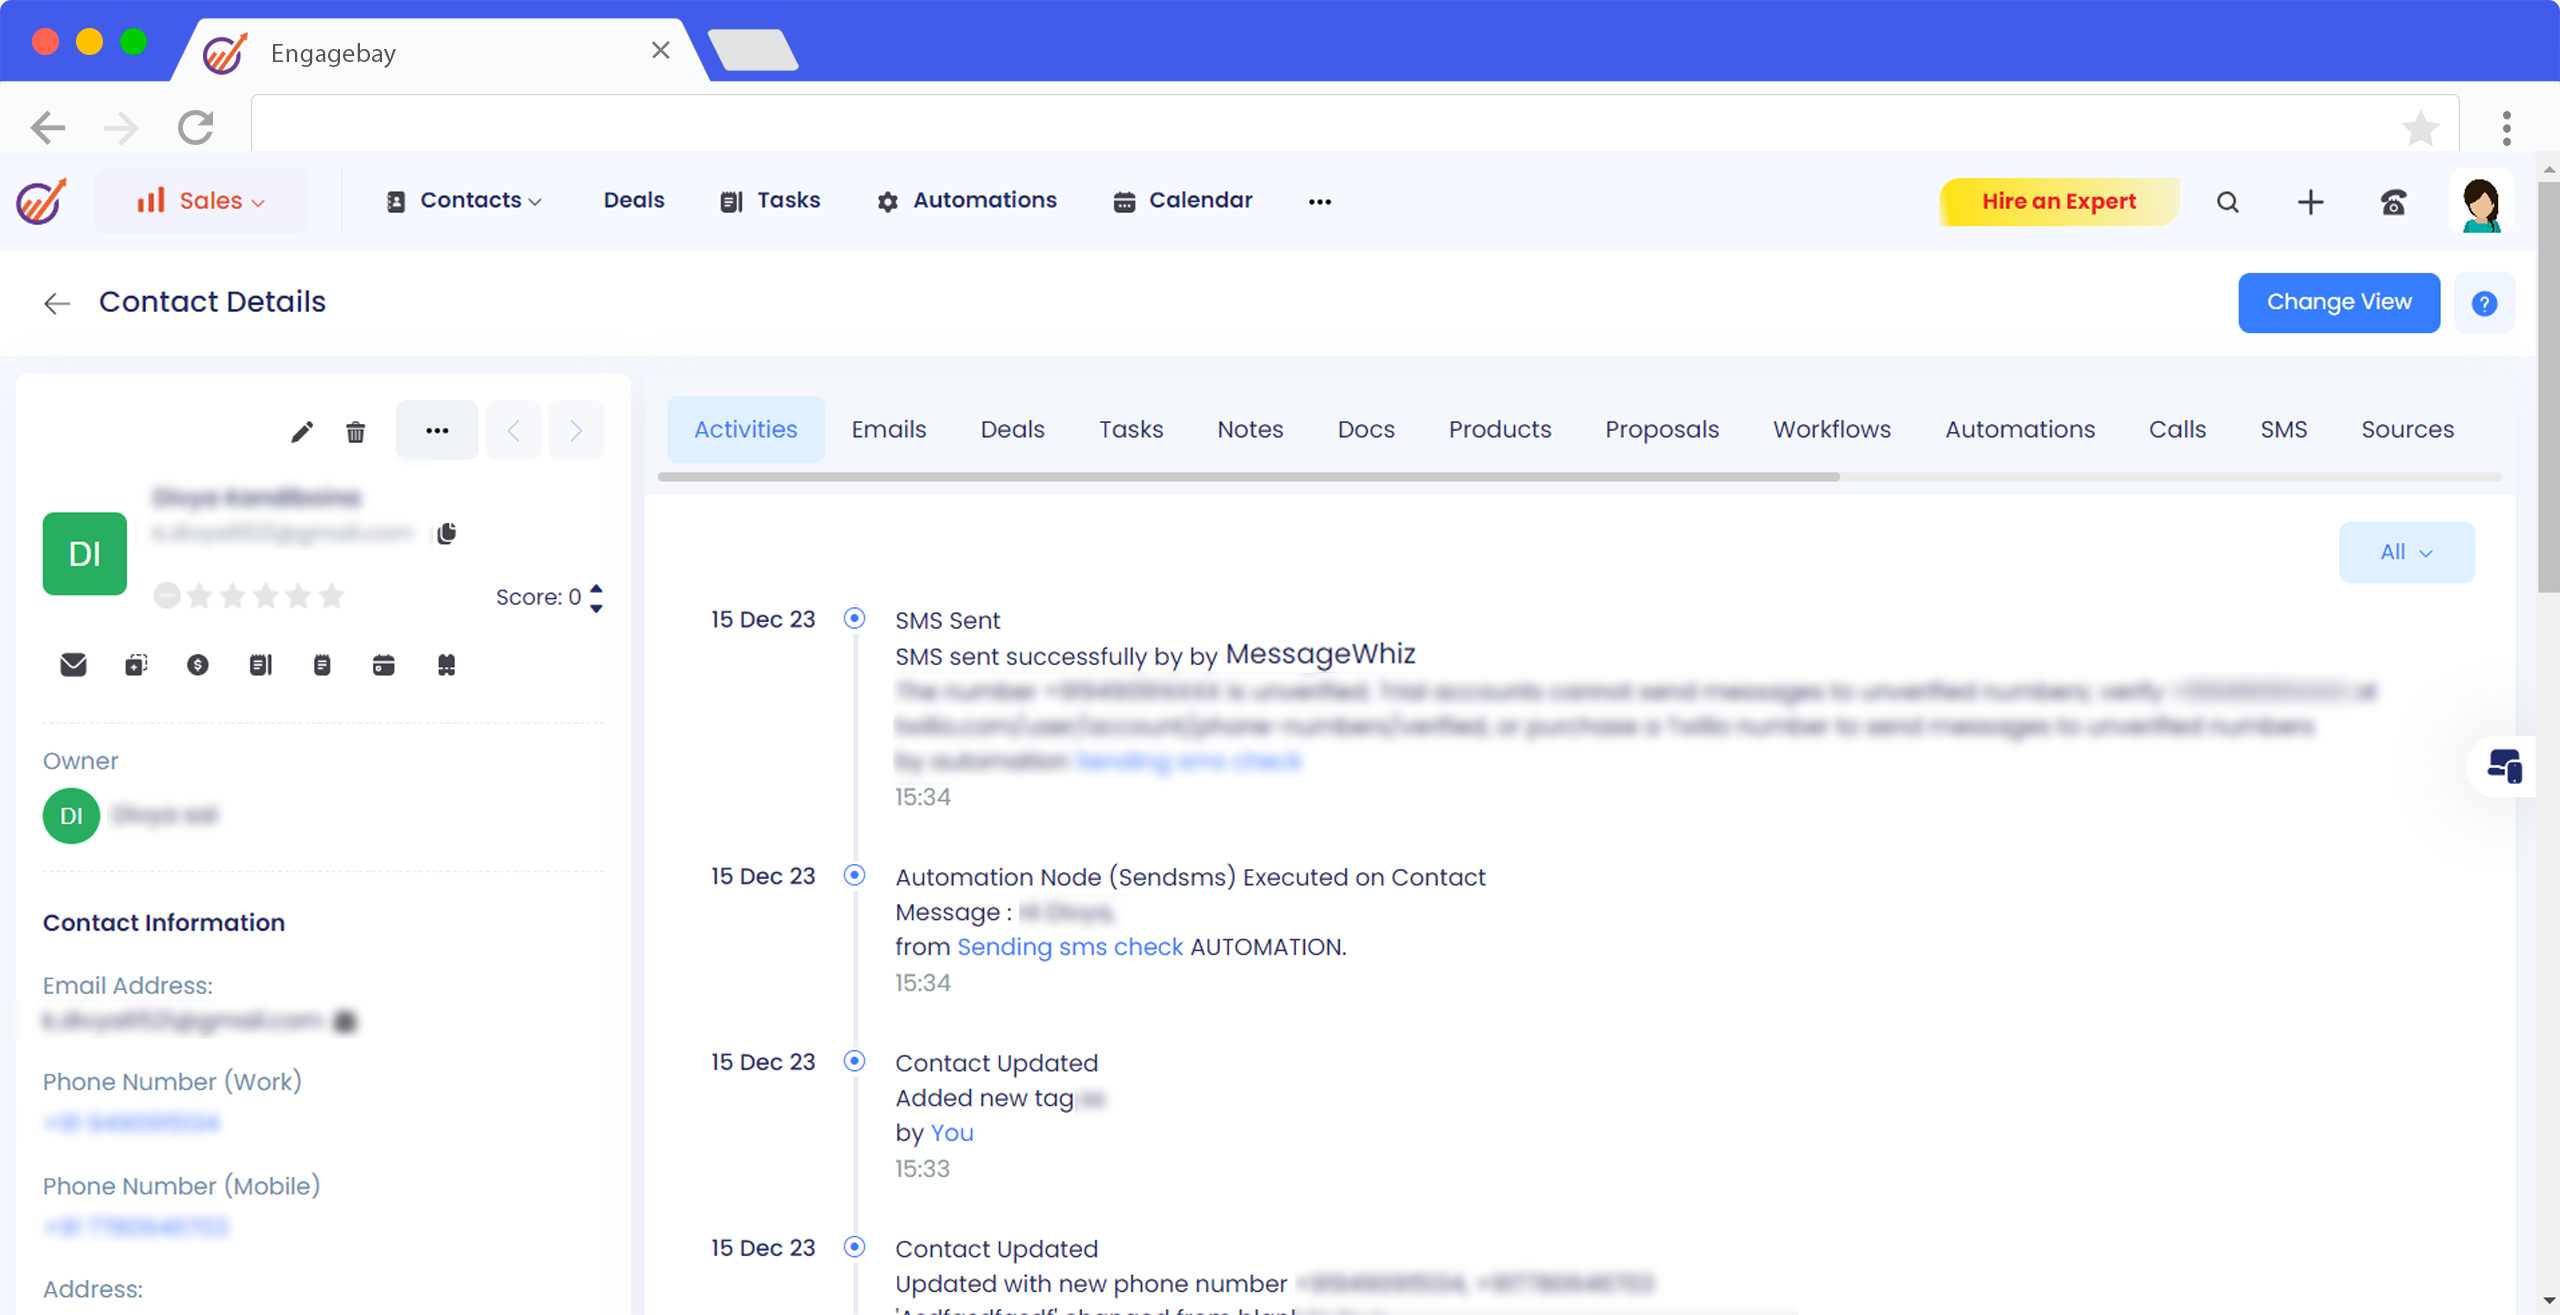Switch to the Emails tab
This screenshot has height=1315, width=2560.
[x=888, y=429]
